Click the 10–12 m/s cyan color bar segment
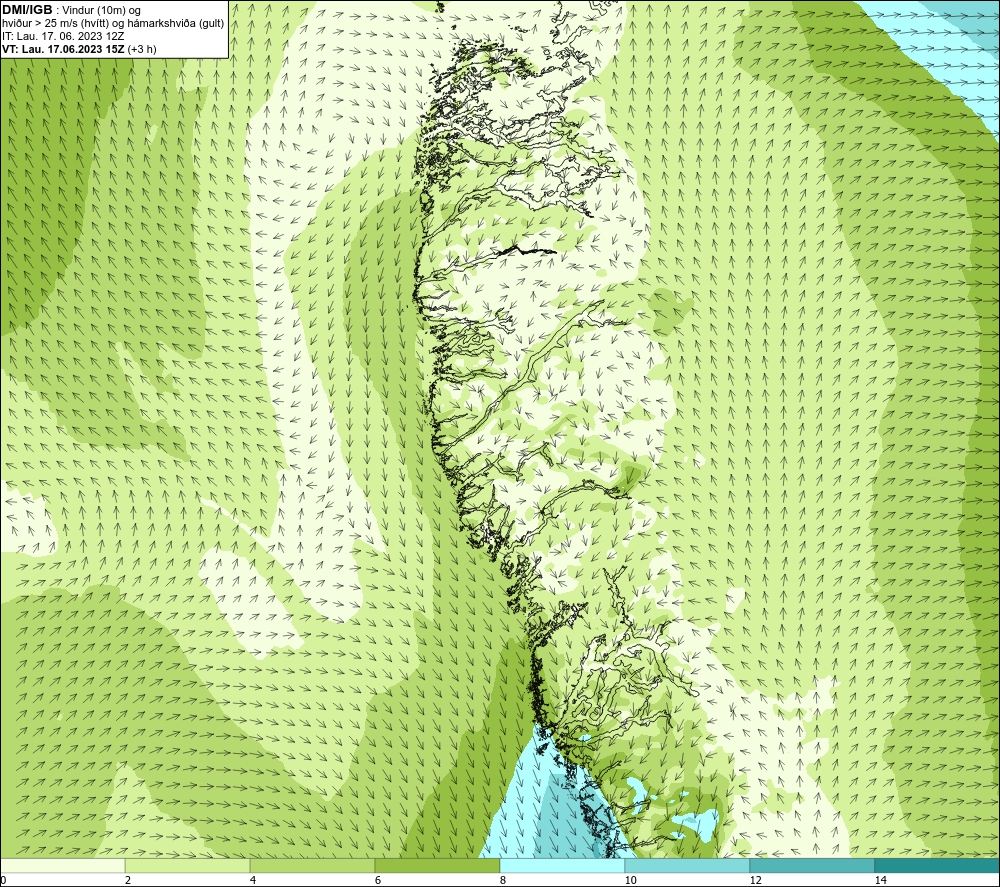The image size is (1000, 887). 688,866
